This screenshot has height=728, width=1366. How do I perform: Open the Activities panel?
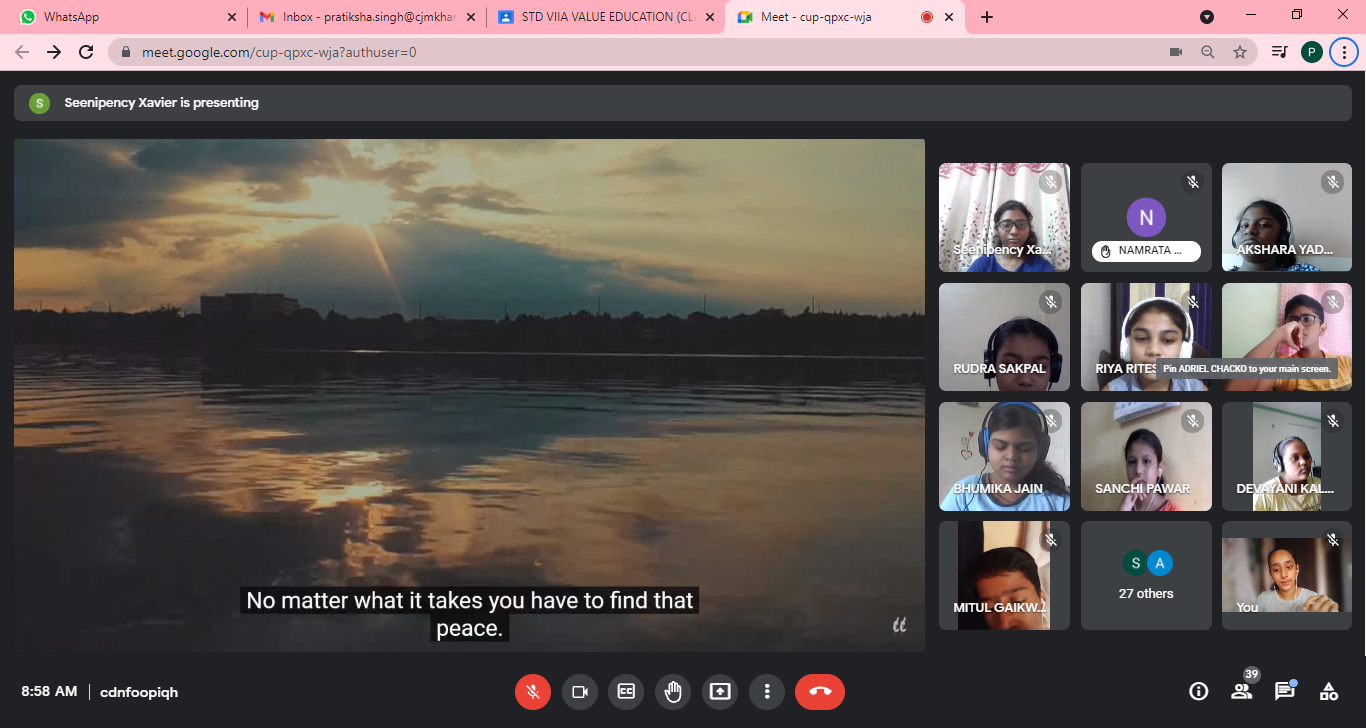1329,691
